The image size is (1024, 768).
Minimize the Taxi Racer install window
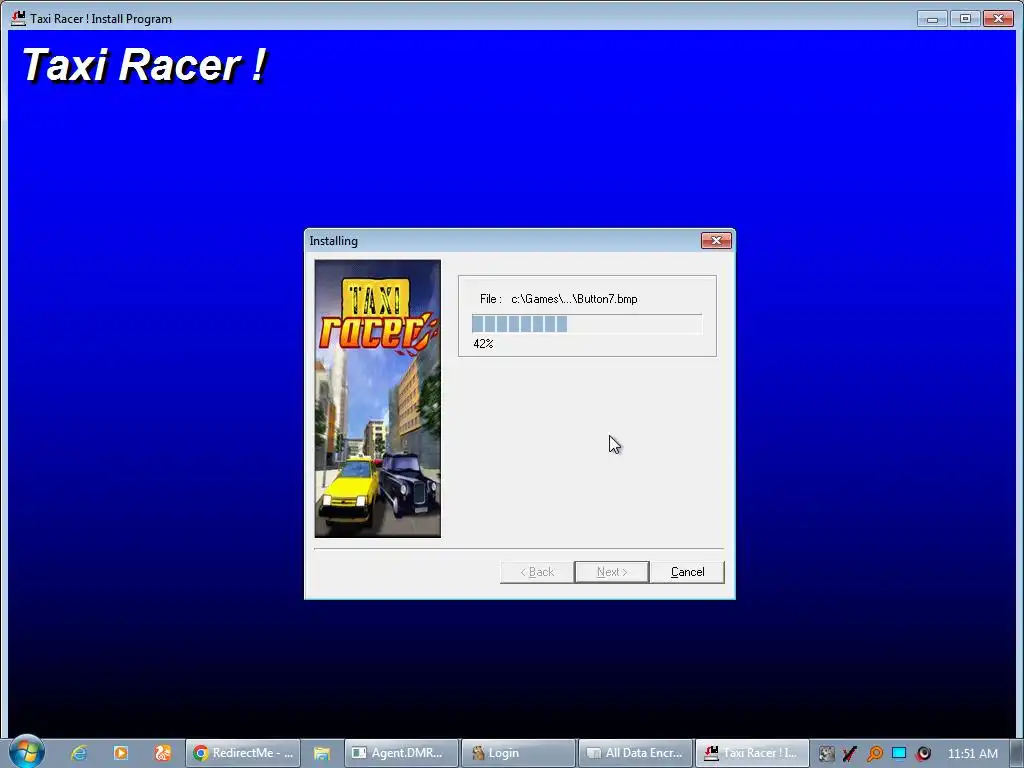(x=932, y=19)
